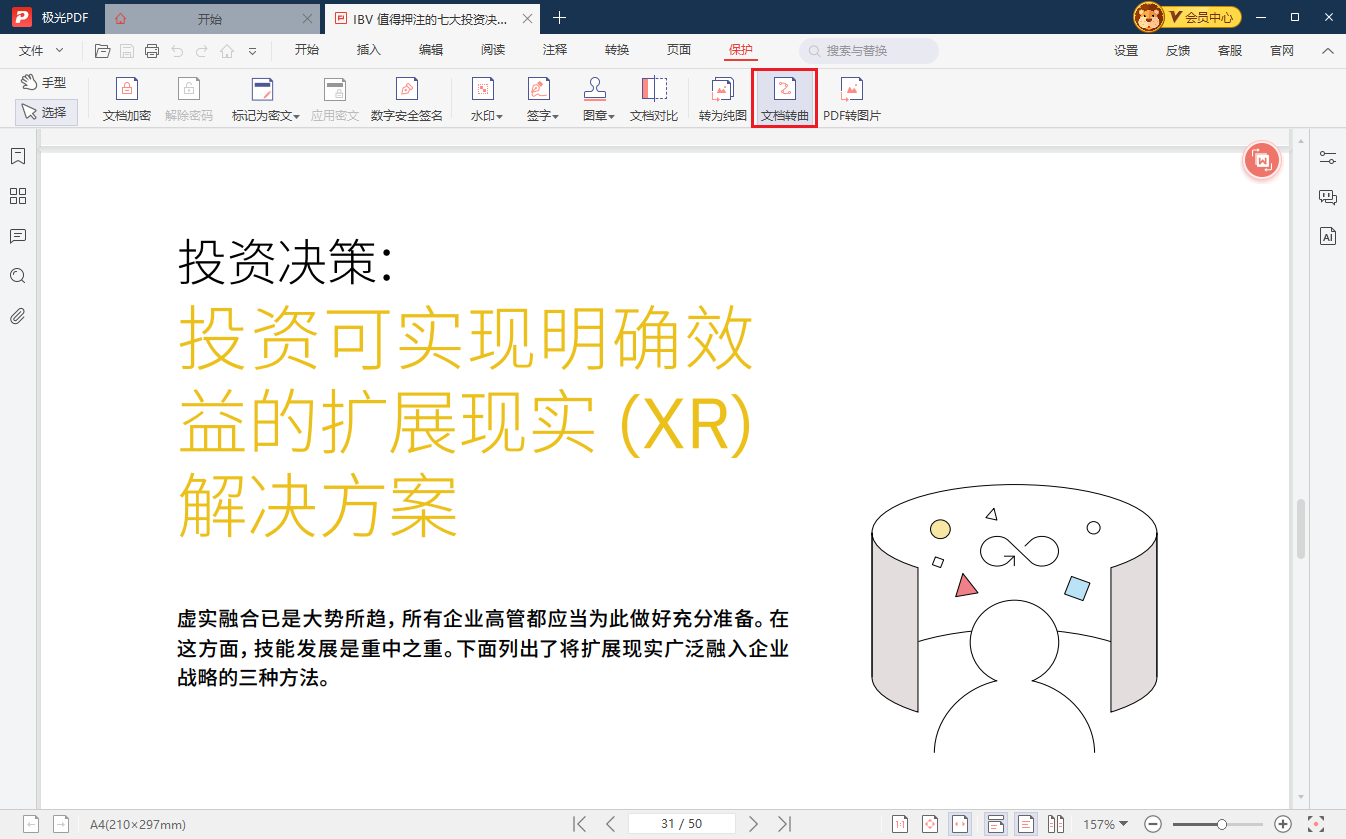Switch to 手型 hand tool mode
Viewport: 1346px width, 839px height.
44,83
